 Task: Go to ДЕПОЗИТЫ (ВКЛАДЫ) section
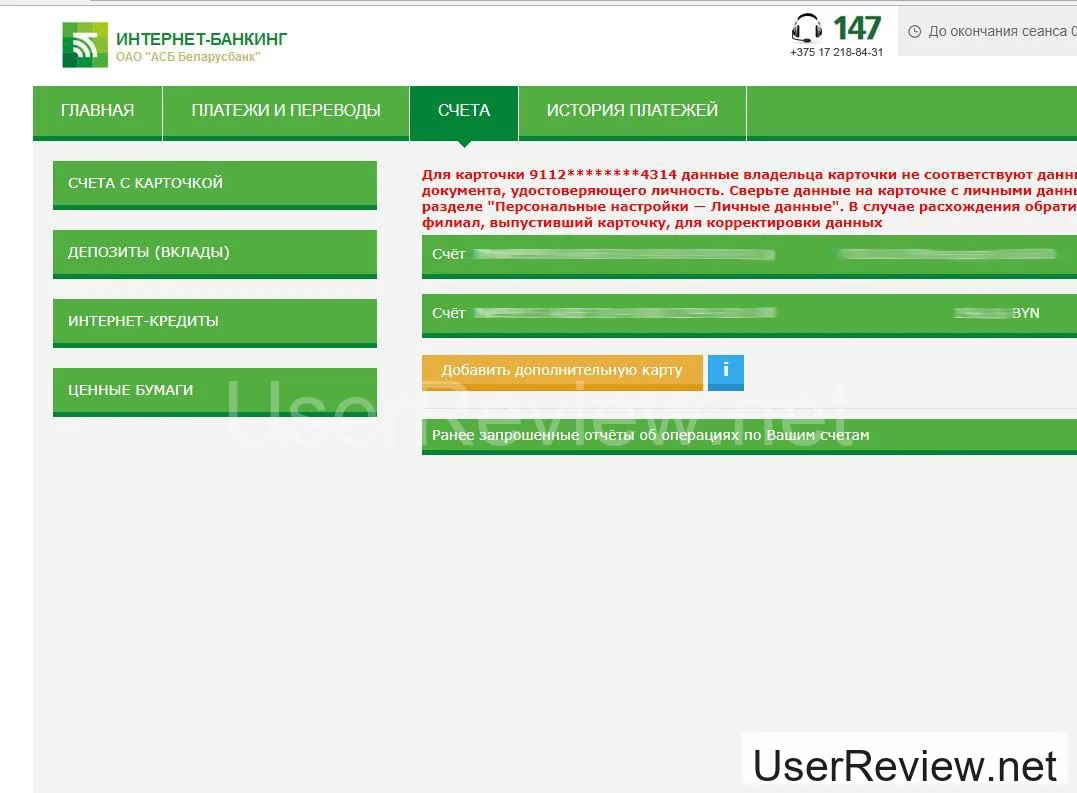[x=214, y=253]
